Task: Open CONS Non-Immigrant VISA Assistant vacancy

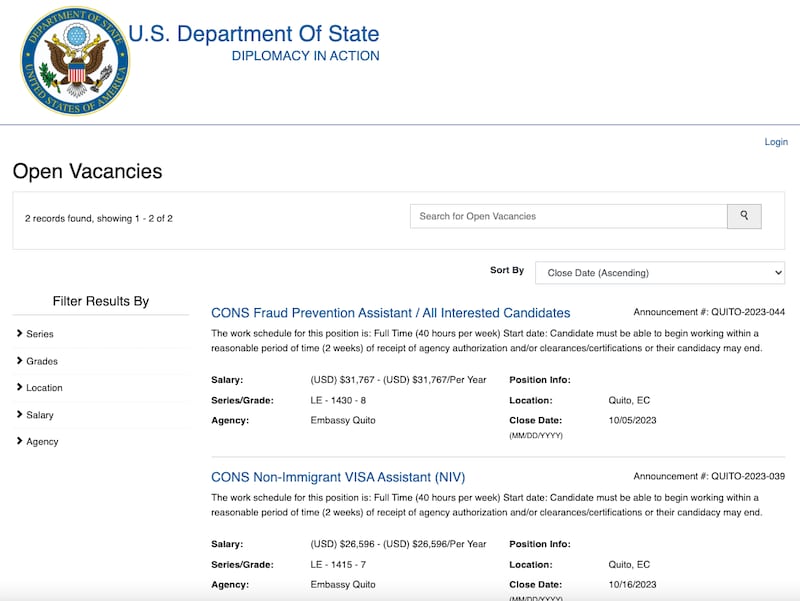Action: tap(338, 477)
